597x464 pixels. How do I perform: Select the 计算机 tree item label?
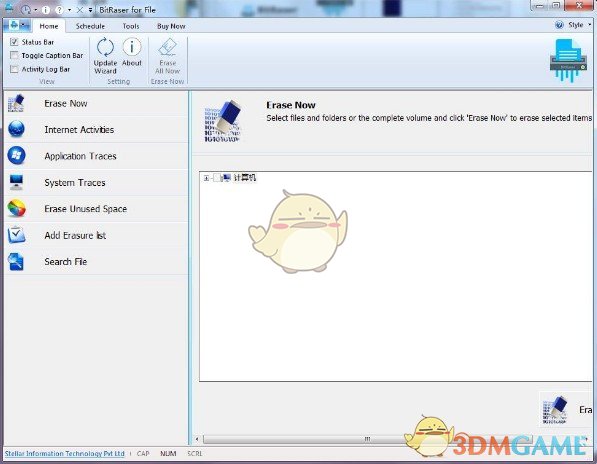click(x=245, y=178)
